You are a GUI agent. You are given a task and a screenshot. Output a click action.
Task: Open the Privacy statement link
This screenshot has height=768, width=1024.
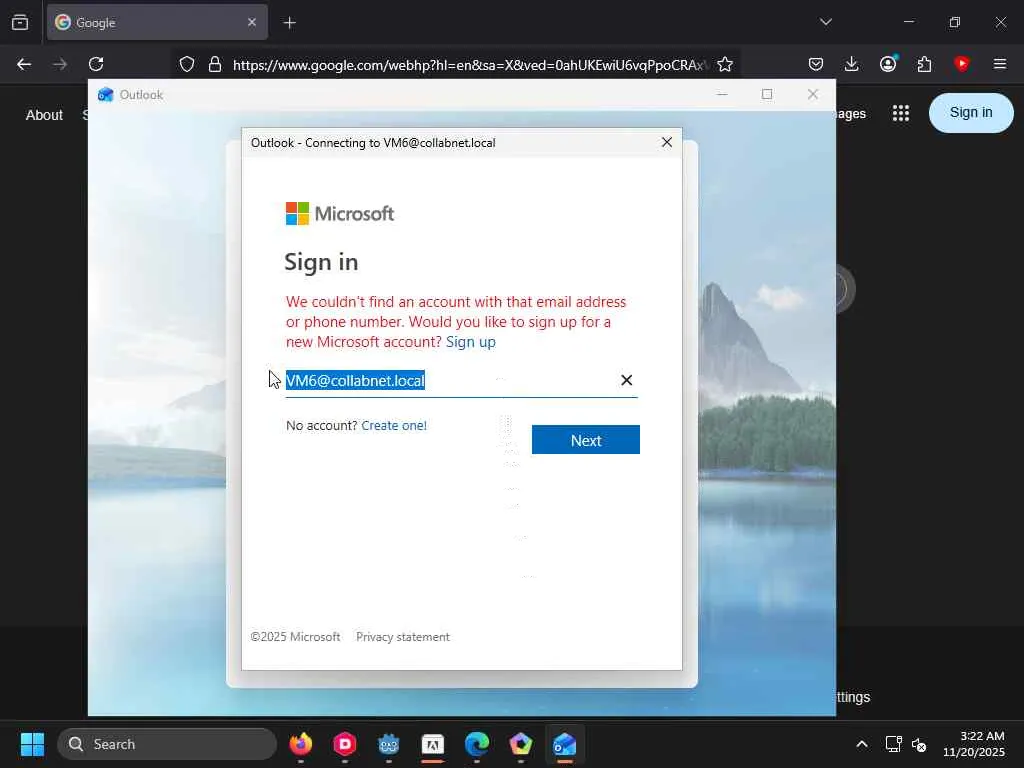(402, 637)
